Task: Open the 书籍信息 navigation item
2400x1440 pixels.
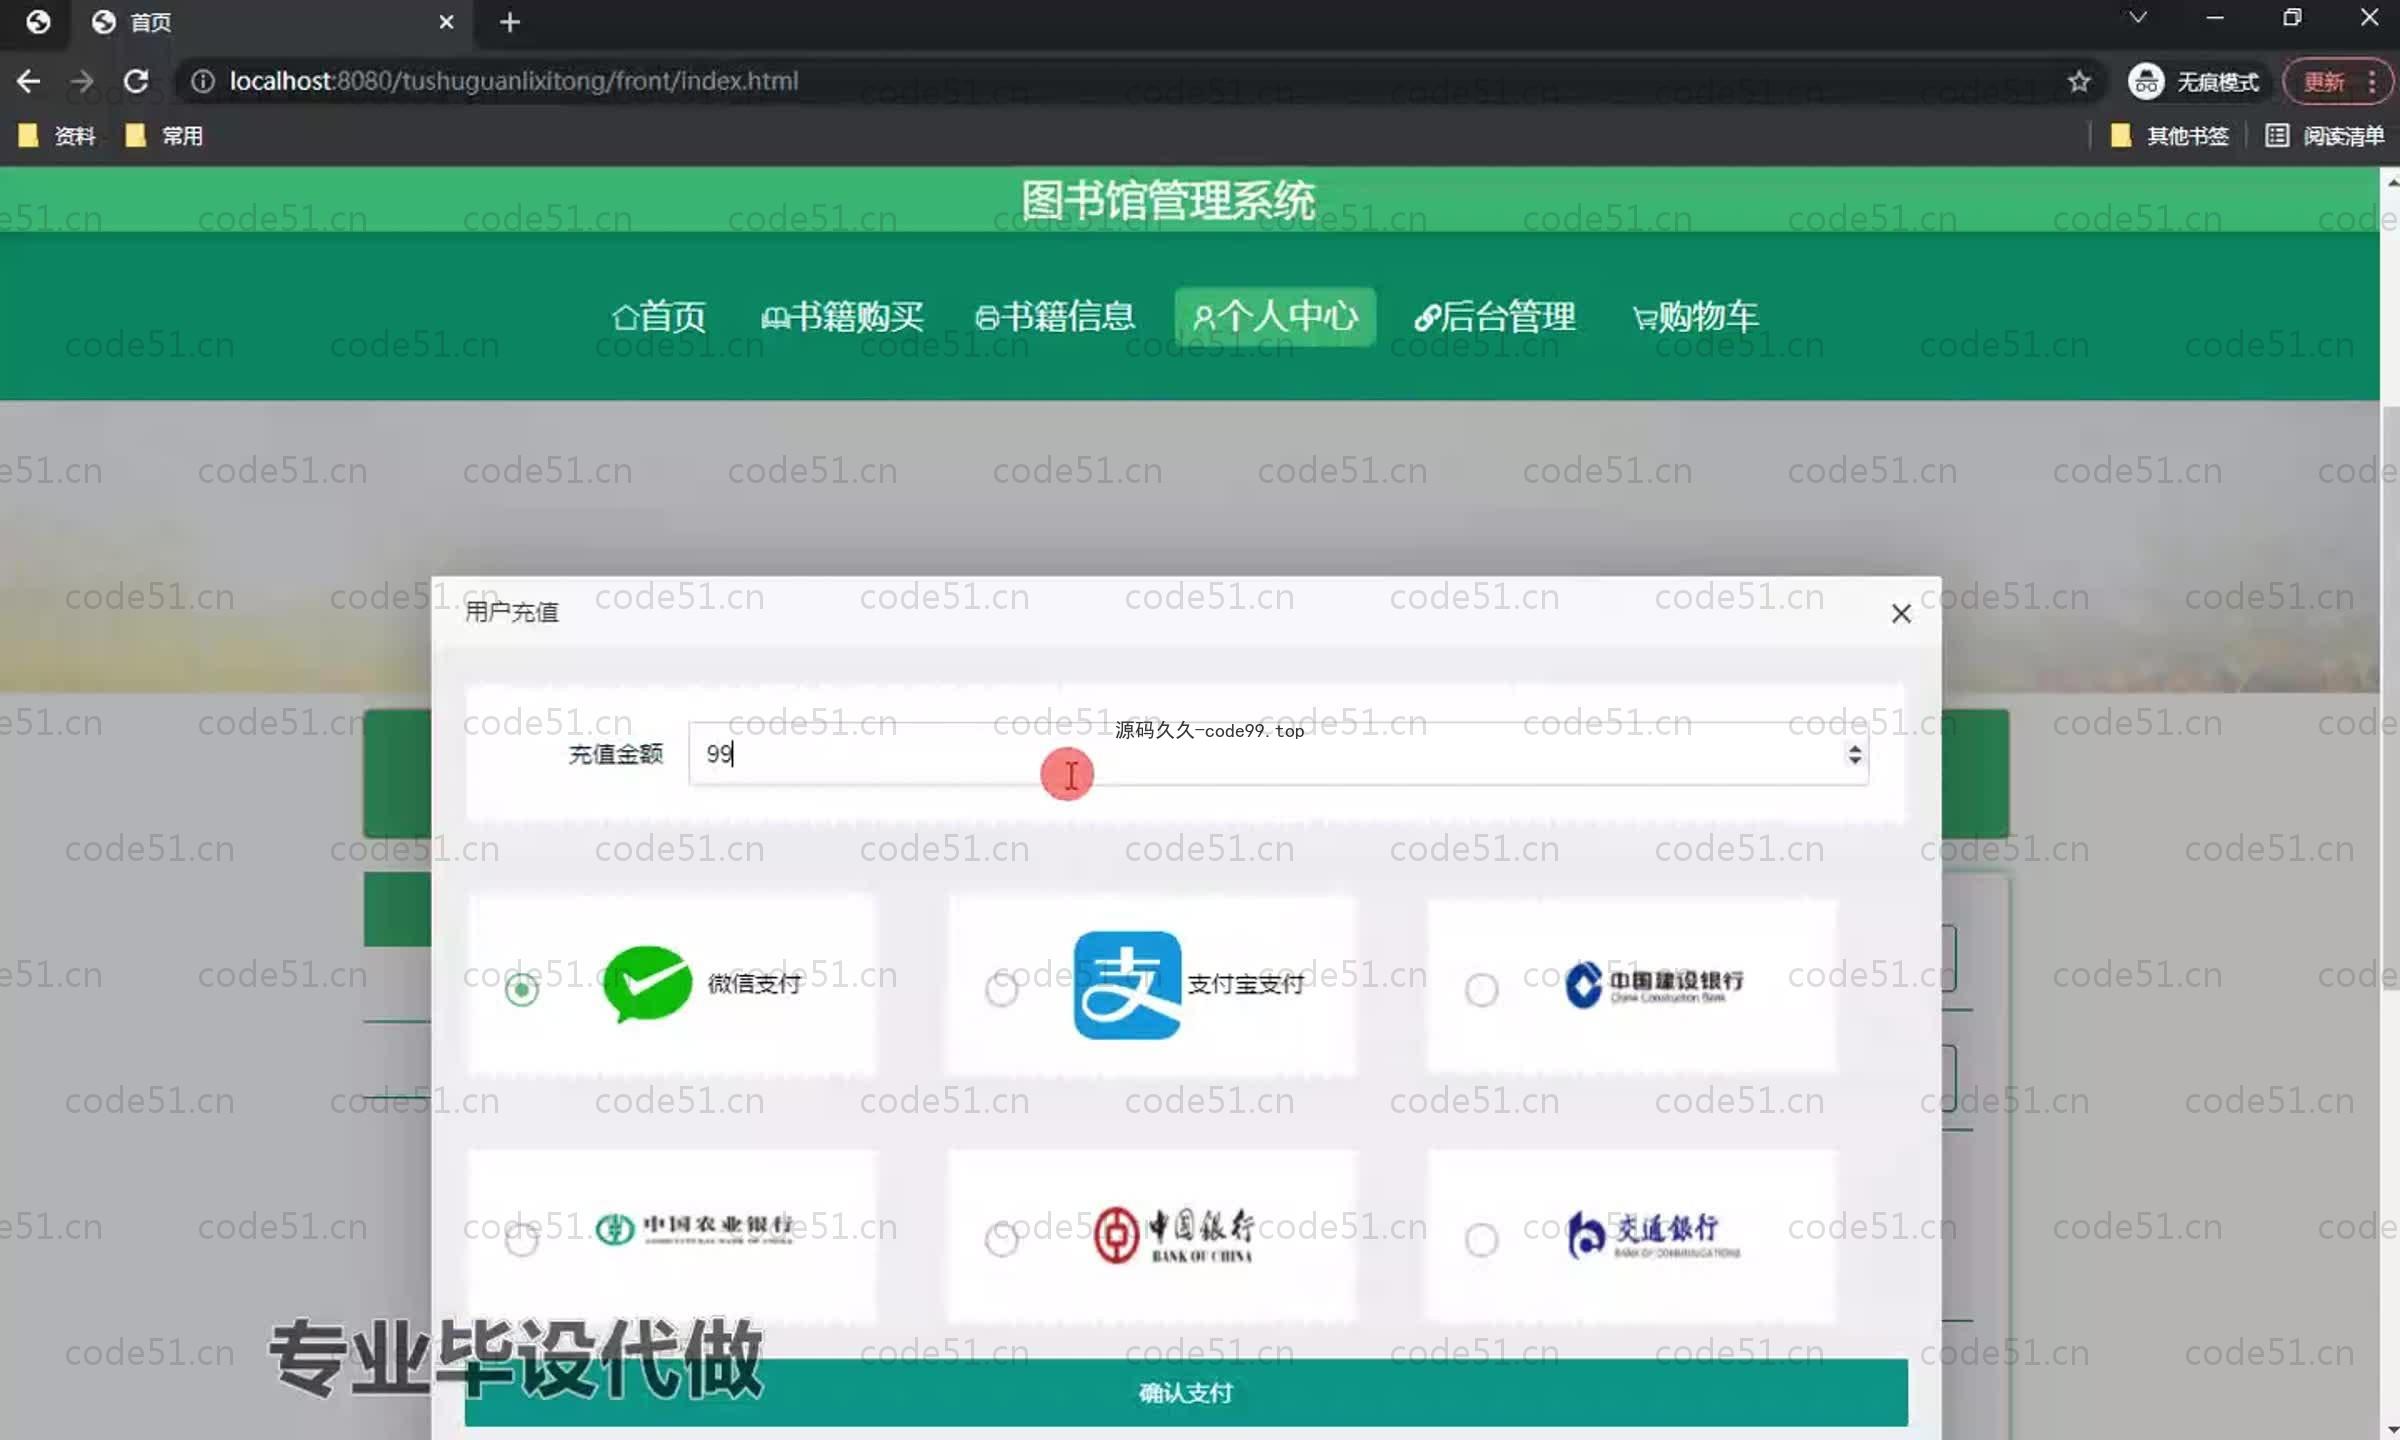Action: 1054,317
